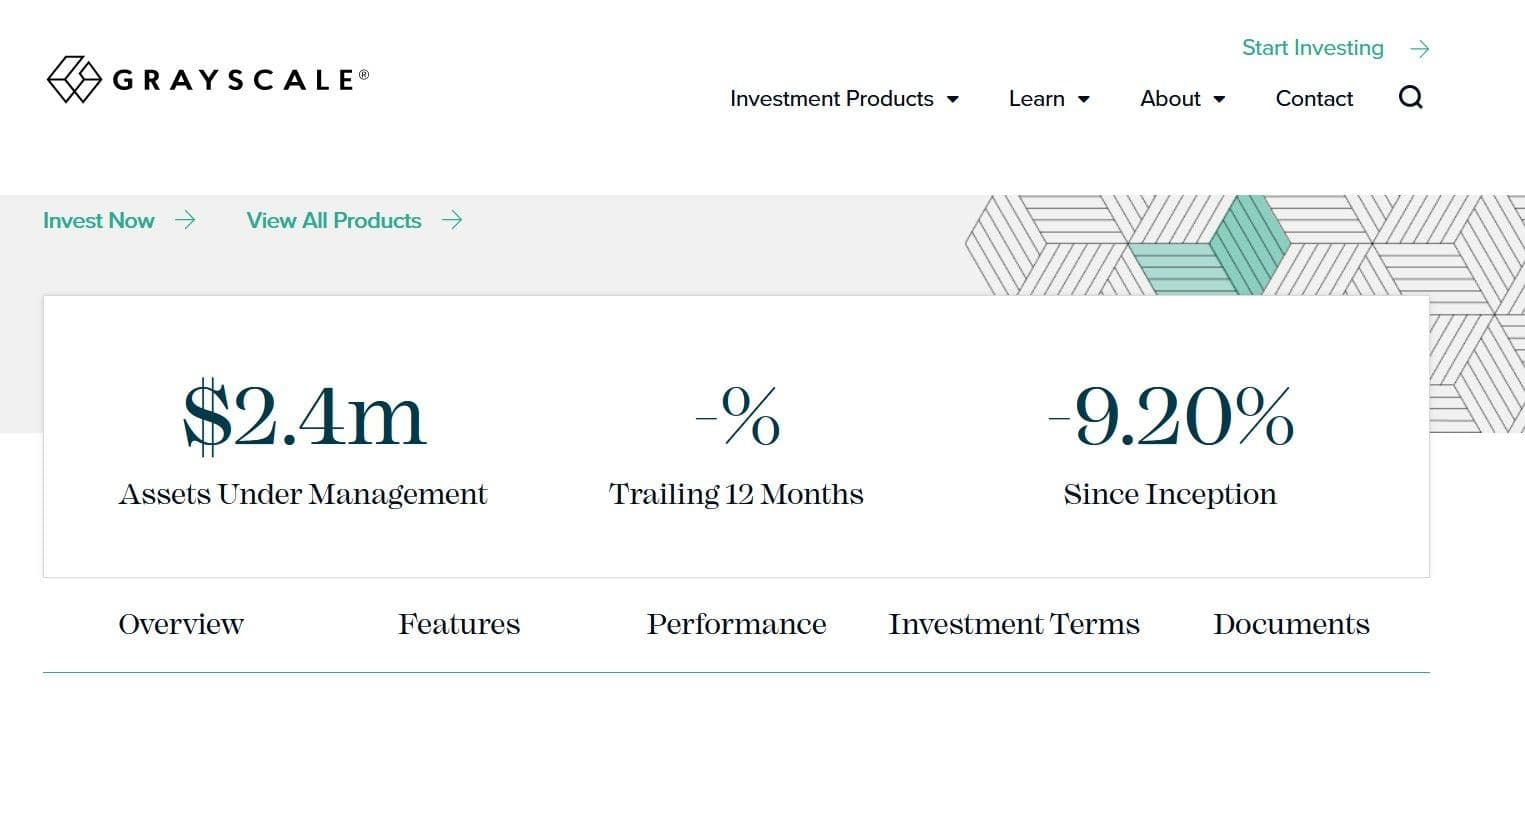Open search with the magnifier icon

click(1410, 98)
